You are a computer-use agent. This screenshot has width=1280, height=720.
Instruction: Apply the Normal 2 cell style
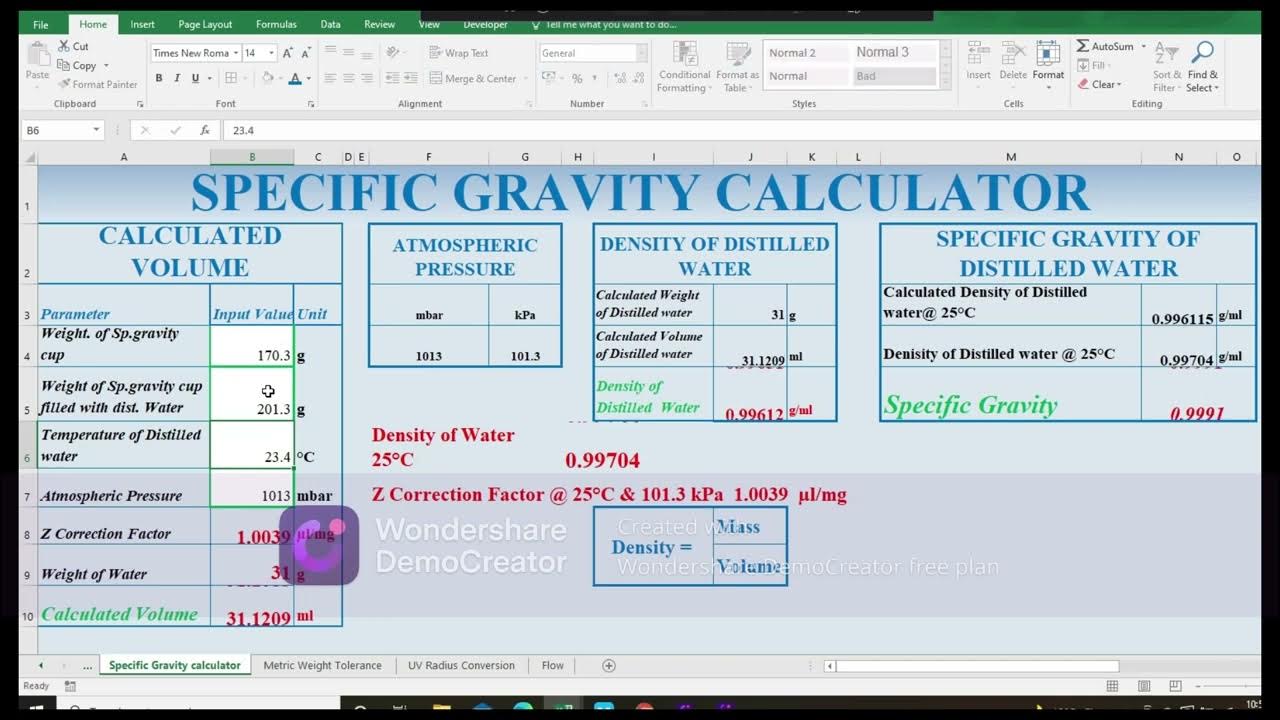[806, 53]
